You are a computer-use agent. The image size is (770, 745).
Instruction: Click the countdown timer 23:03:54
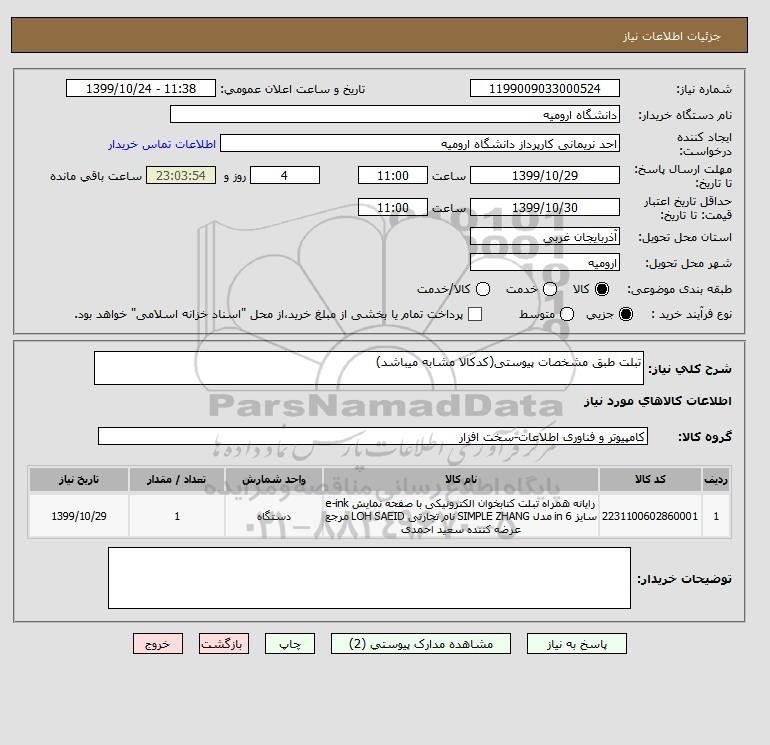[181, 175]
